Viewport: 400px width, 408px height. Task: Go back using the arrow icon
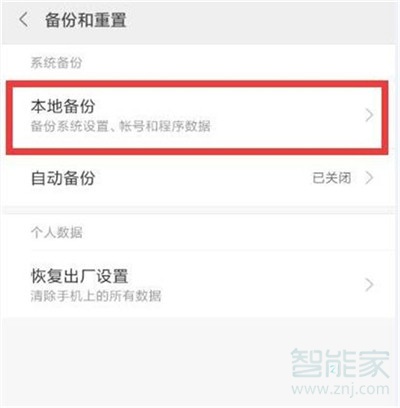pos(24,20)
